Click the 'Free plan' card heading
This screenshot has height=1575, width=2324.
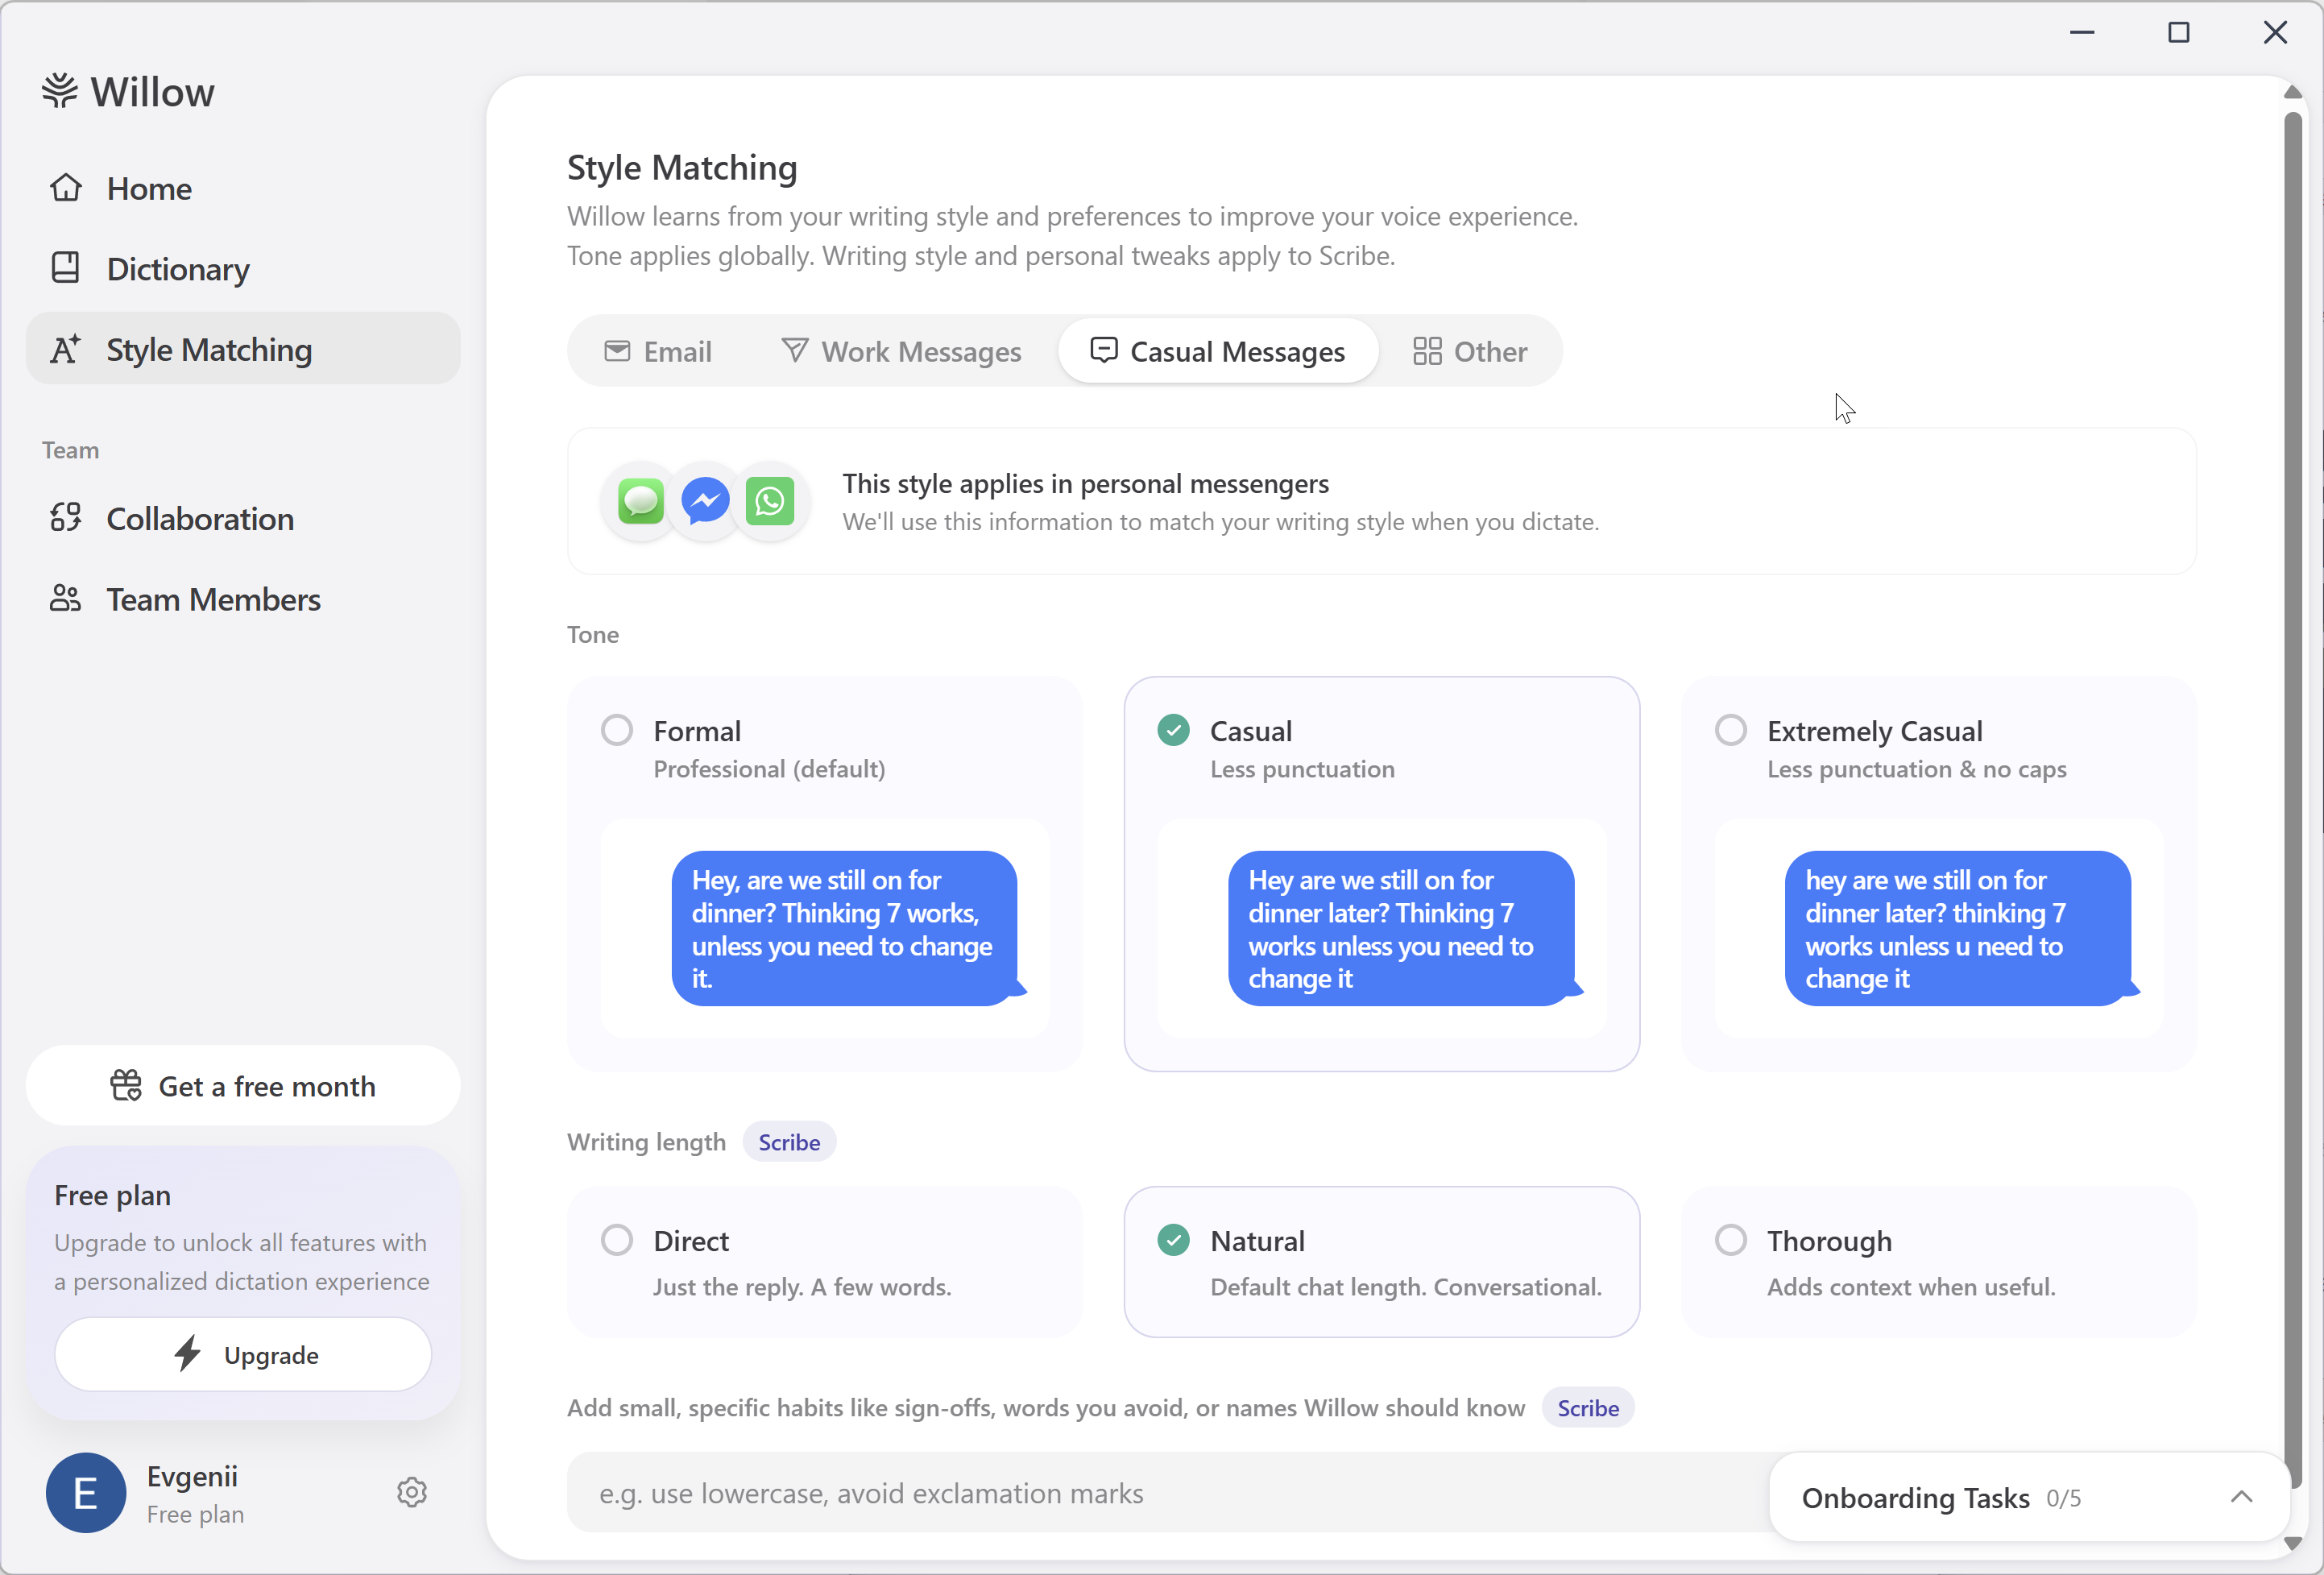112,1195
